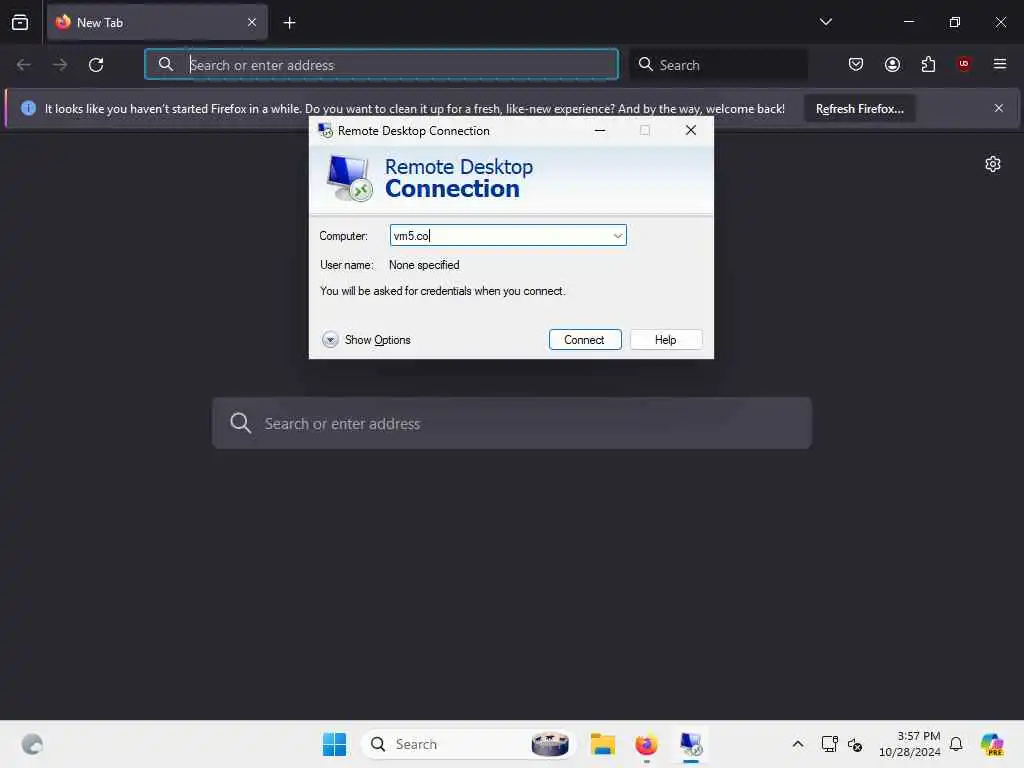Viewport: 1024px width, 768px height.
Task: Open the network display tray icon
Action: [829, 744]
